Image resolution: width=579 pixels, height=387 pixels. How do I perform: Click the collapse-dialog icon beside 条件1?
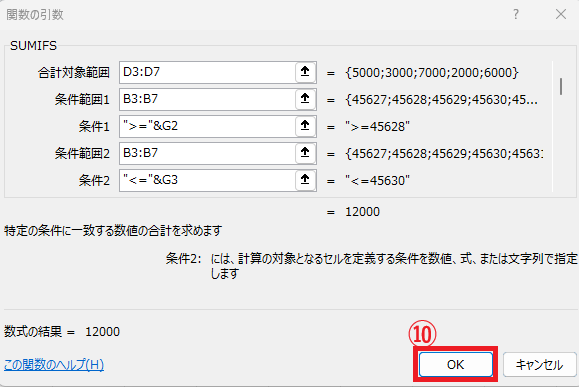pos(305,126)
